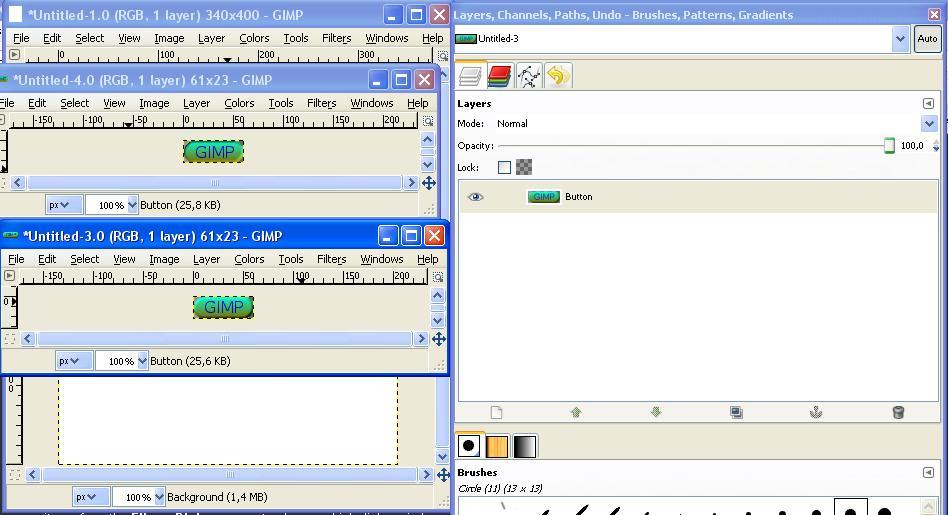Switch to the Undo History tab icon
The image size is (948, 515).
click(557, 76)
